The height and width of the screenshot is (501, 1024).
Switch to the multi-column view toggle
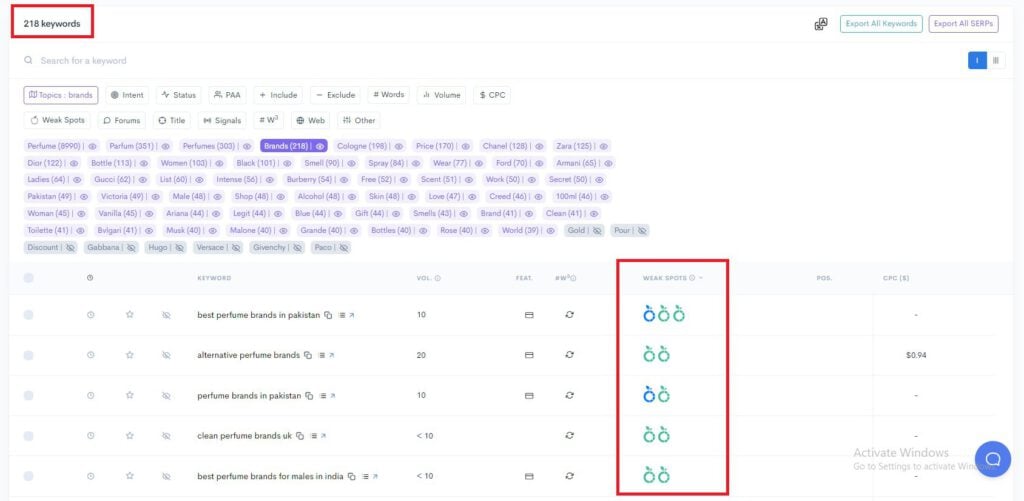996,61
